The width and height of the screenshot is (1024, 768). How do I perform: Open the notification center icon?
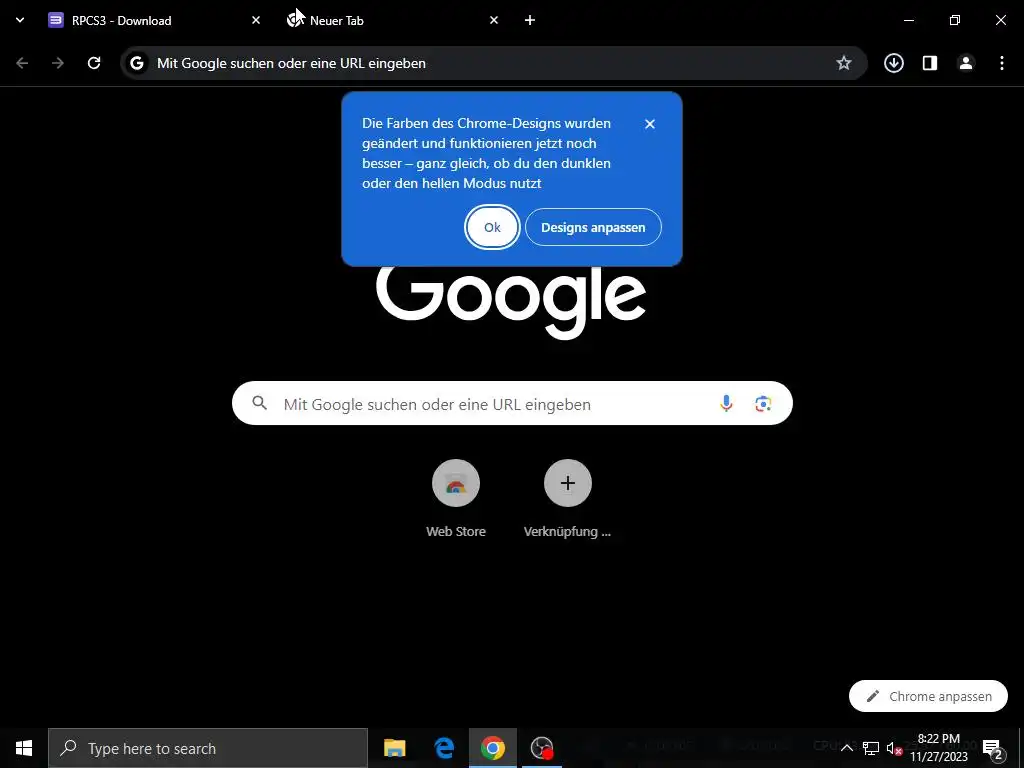pyautogui.click(x=992, y=748)
